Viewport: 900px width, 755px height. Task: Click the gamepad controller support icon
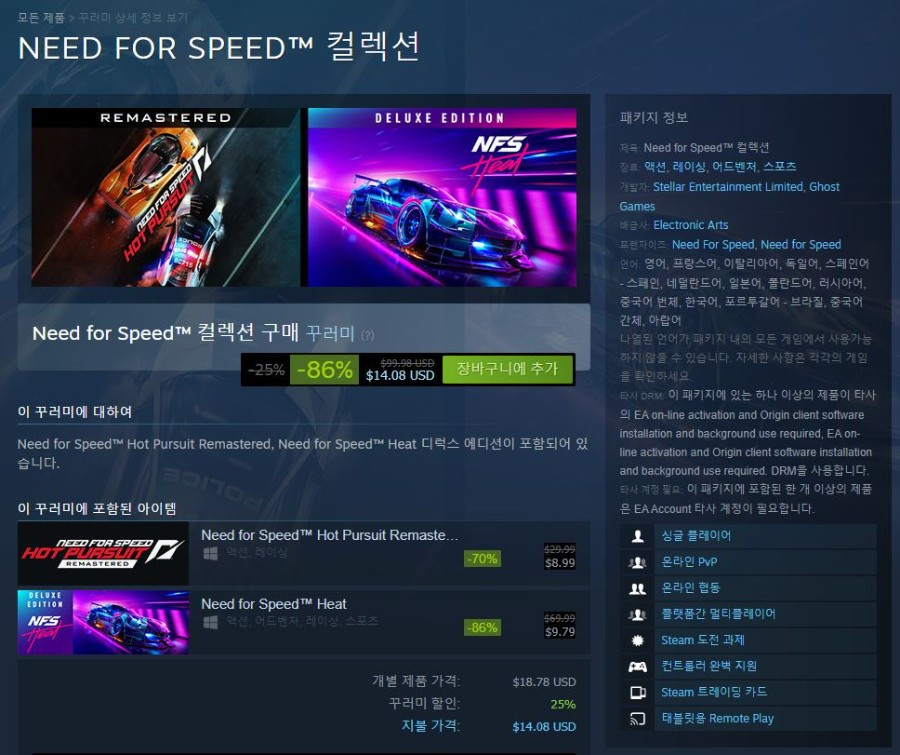(637, 667)
